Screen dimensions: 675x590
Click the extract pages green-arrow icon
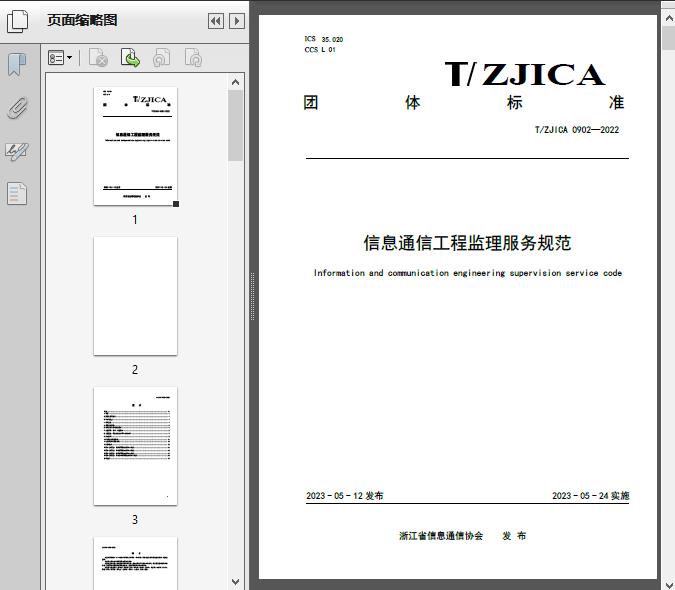coord(130,58)
